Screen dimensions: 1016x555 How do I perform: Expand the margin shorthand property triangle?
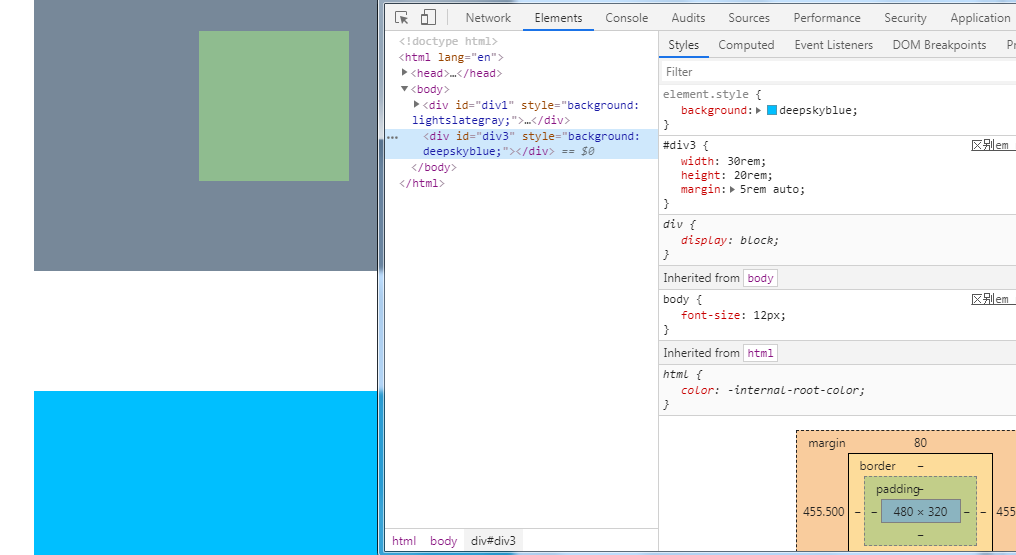click(x=732, y=190)
